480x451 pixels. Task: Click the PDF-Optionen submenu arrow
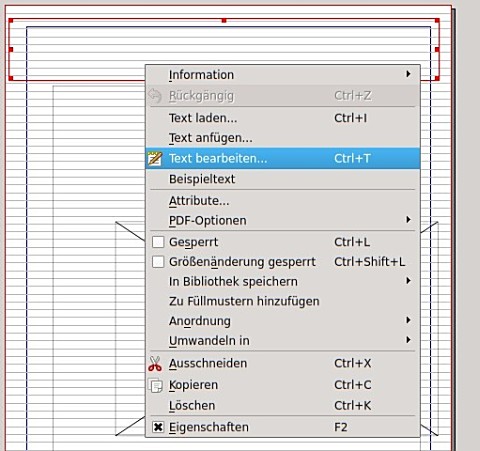[x=408, y=219]
